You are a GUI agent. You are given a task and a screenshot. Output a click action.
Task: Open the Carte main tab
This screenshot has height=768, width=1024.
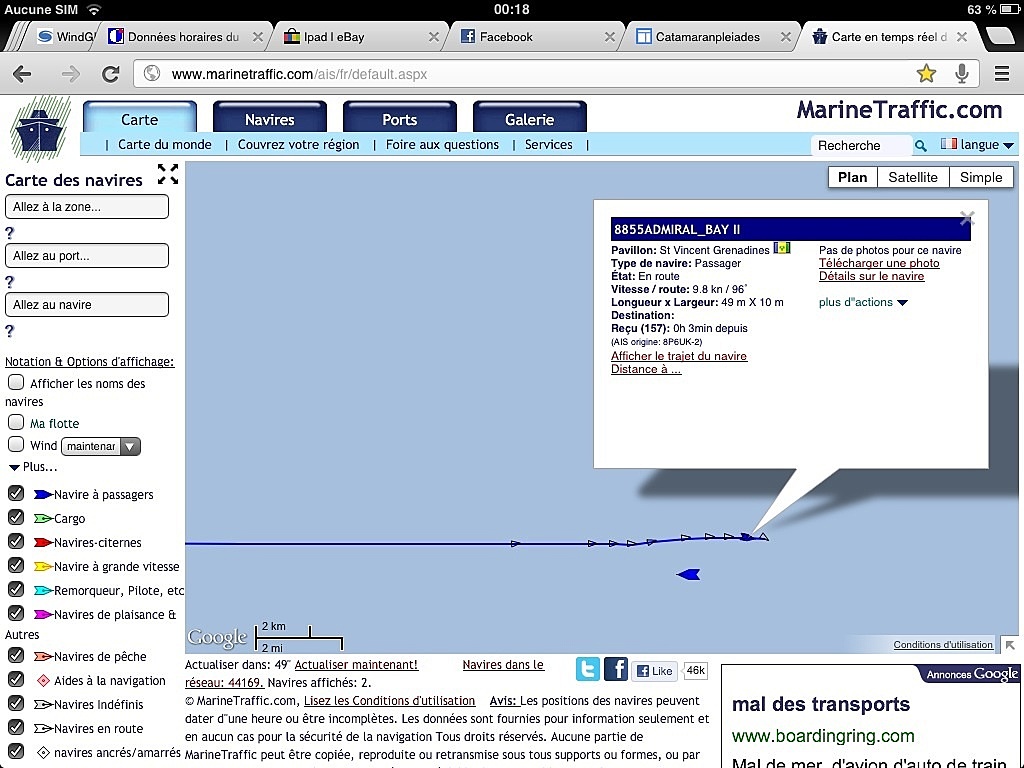[x=140, y=118]
